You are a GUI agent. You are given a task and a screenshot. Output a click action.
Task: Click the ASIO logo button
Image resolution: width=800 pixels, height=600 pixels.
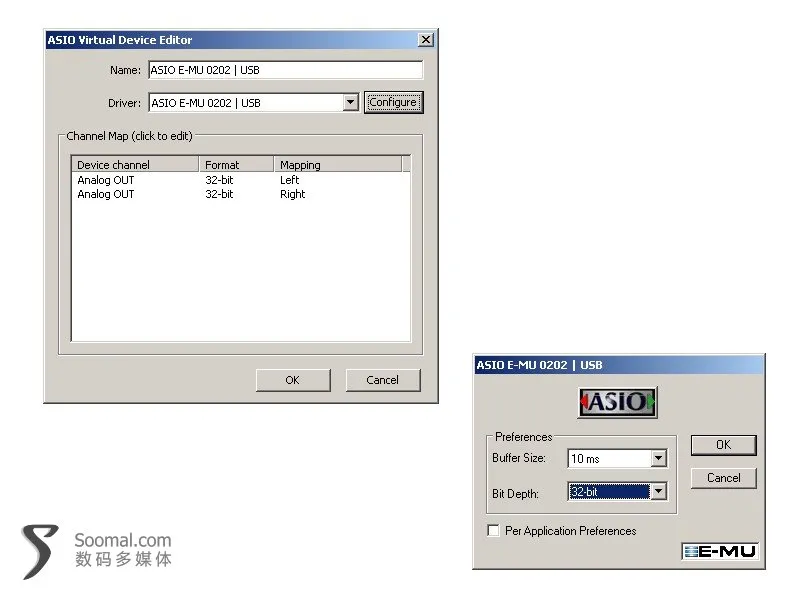pos(617,403)
